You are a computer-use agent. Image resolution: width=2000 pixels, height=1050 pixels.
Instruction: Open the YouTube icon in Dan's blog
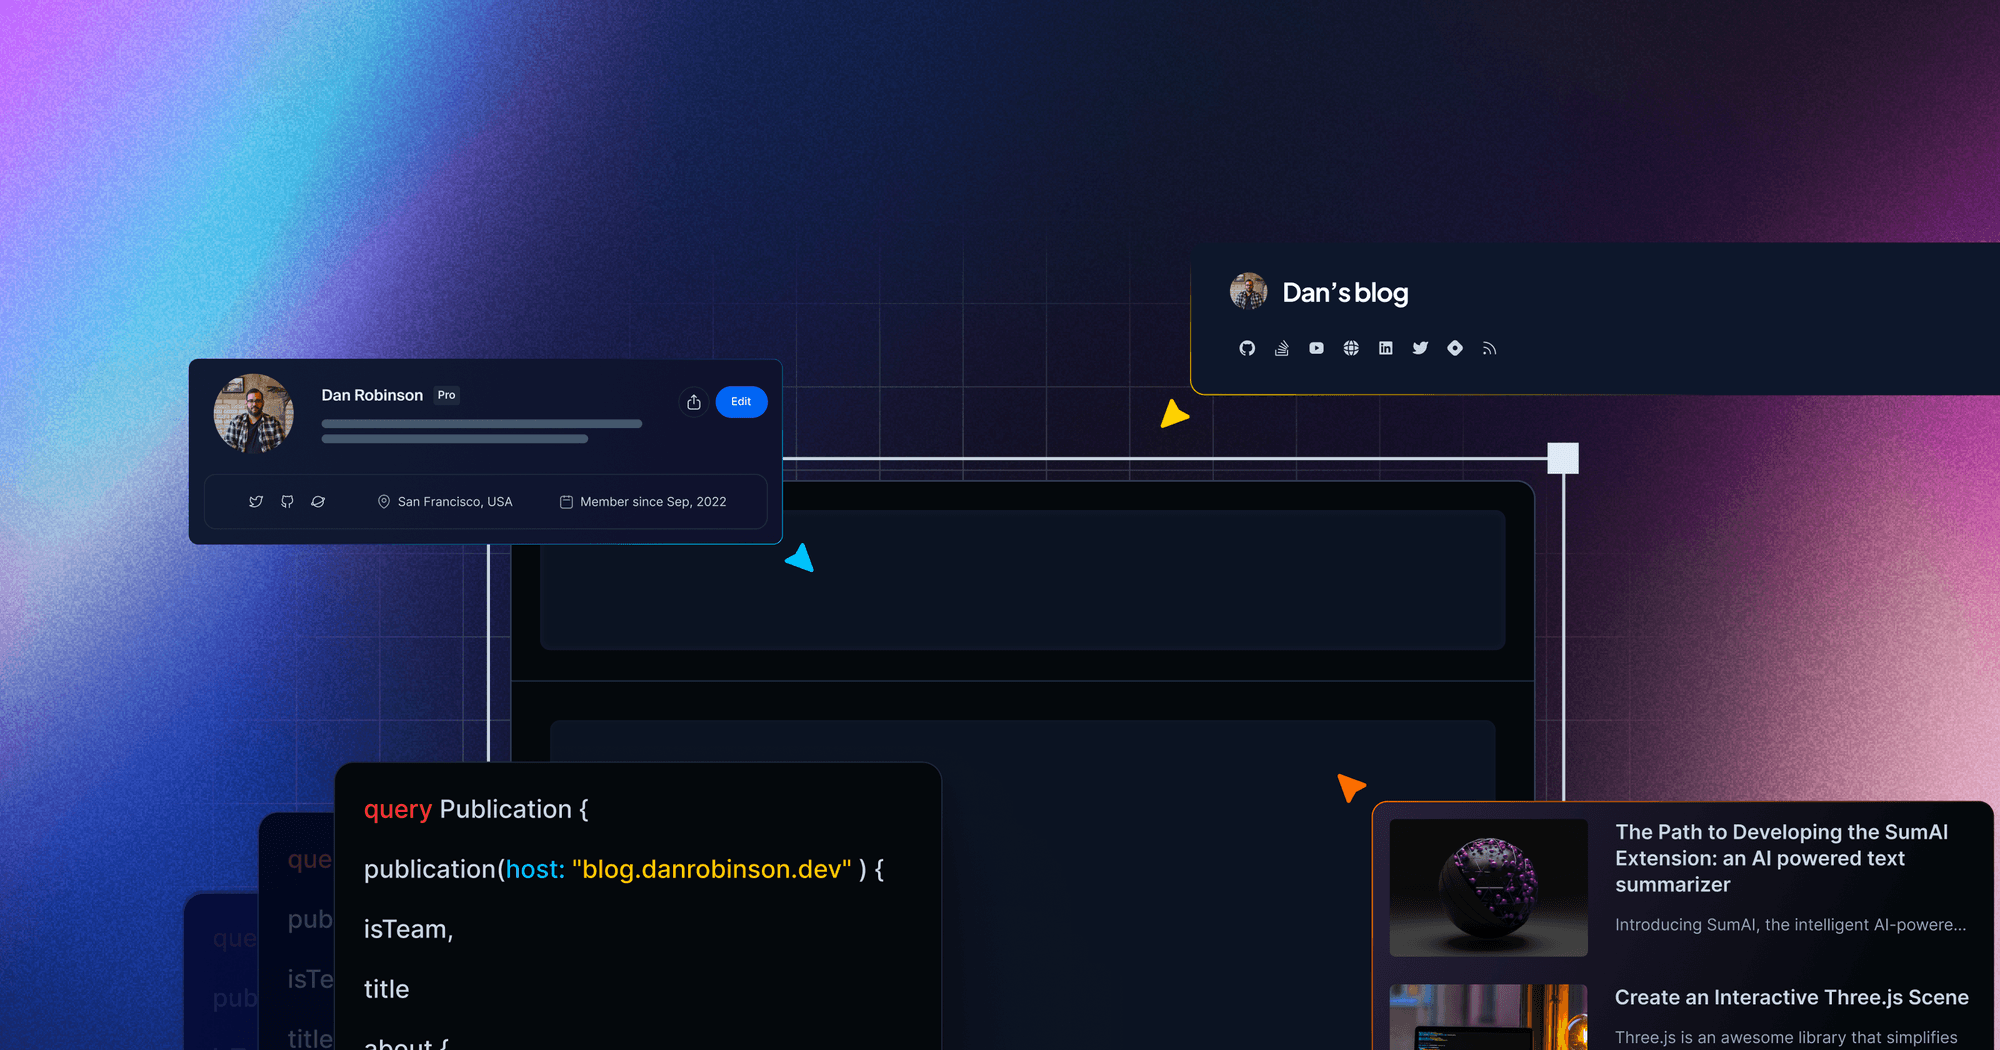click(x=1316, y=348)
